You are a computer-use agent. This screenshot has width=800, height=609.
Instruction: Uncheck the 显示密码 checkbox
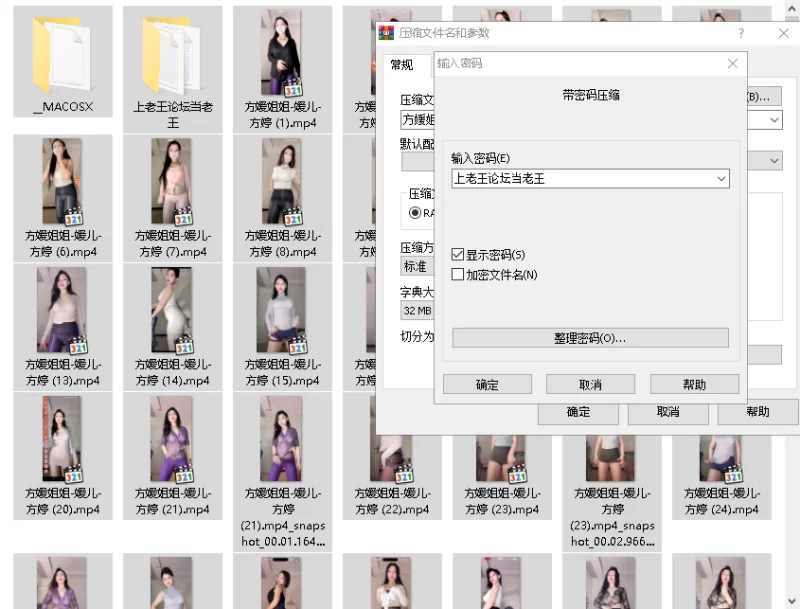[x=458, y=255]
